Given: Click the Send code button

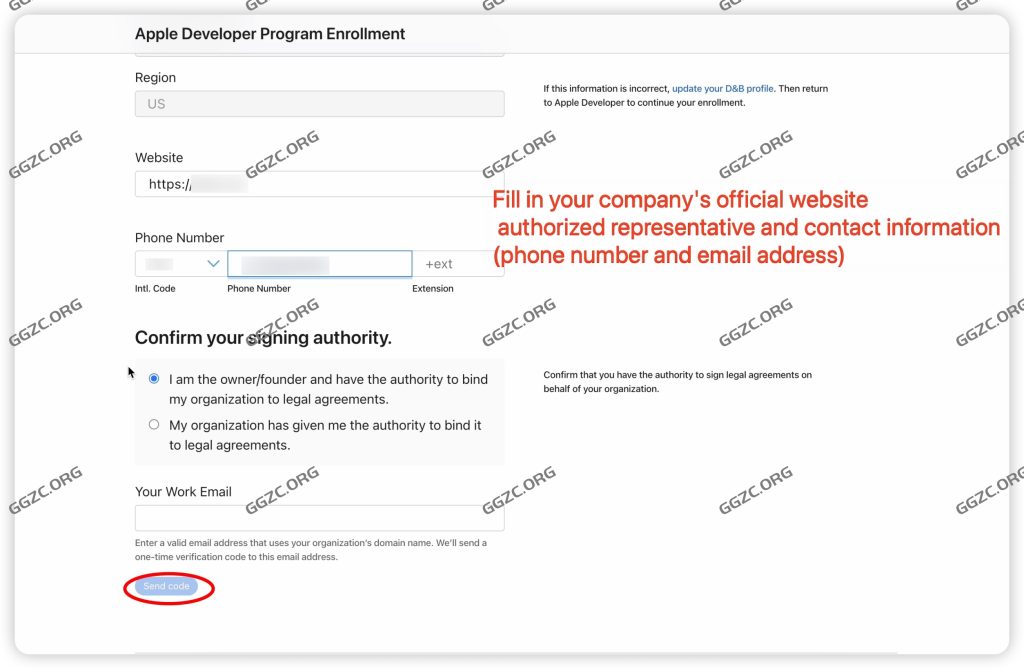Looking at the screenshot, I should click(x=166, y=587).
